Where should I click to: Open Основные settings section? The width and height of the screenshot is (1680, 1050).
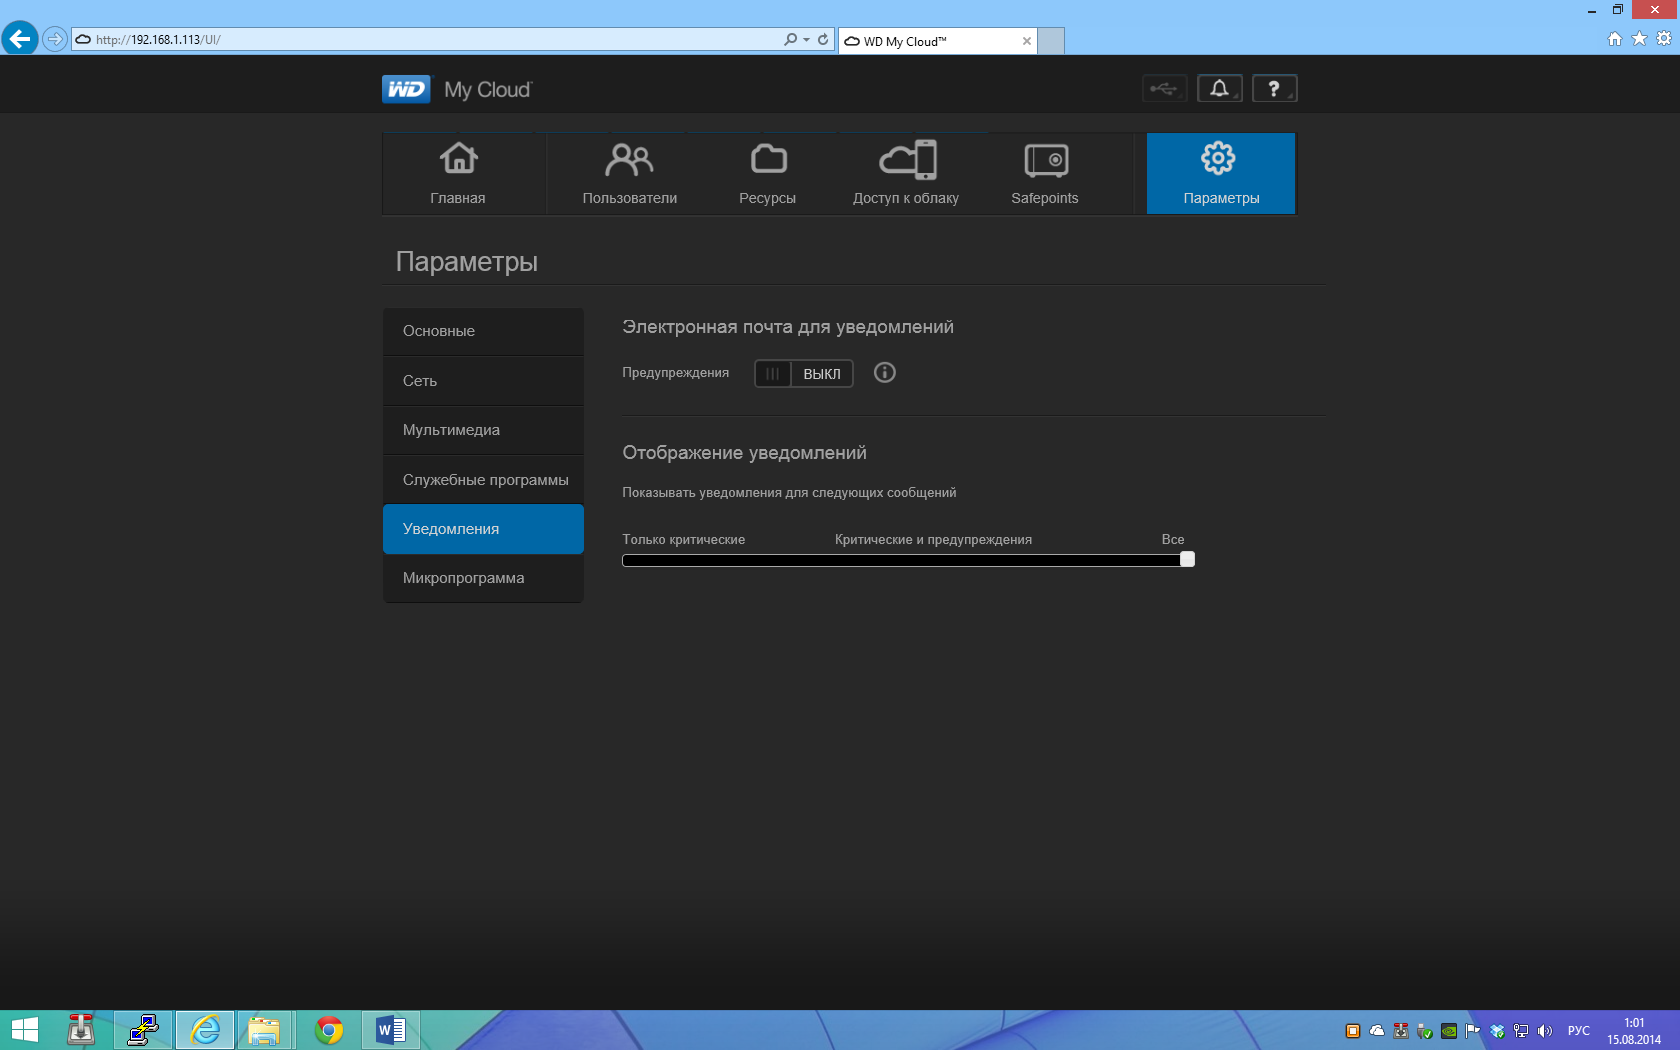point(483,331)
